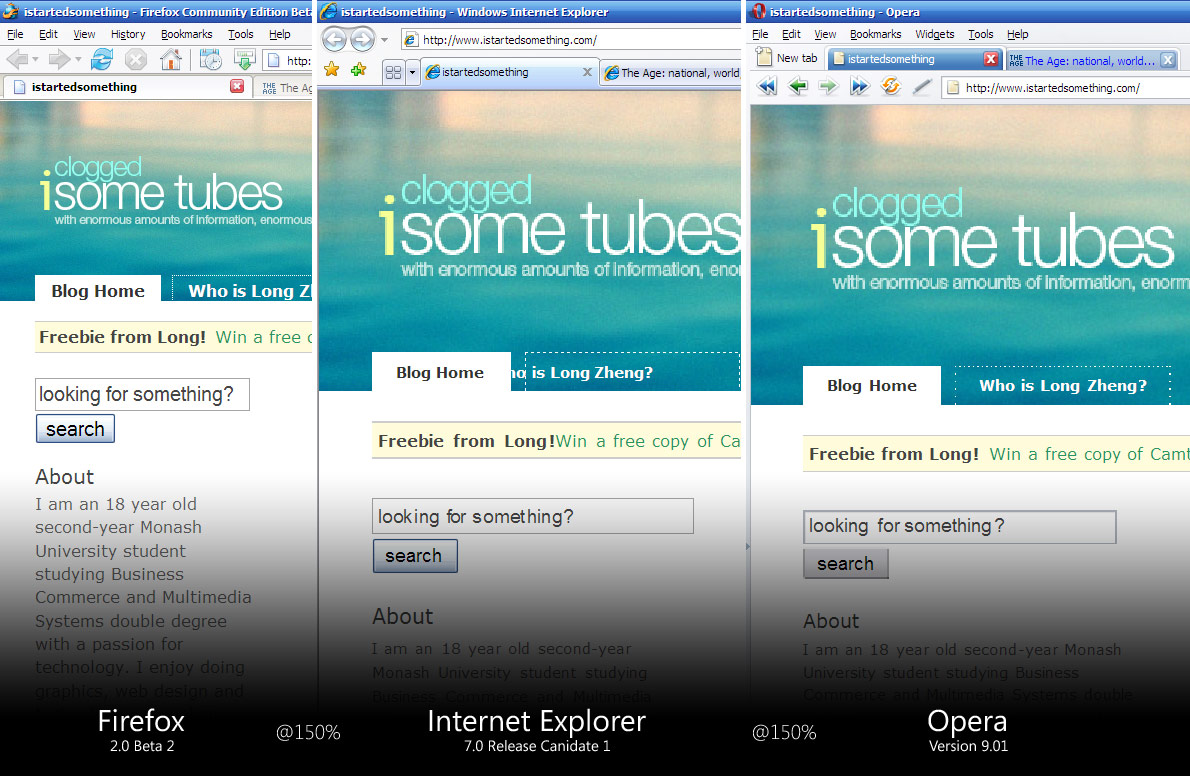Click the search button in the Opera page
1190x776 pixels.
coord(845,564)
